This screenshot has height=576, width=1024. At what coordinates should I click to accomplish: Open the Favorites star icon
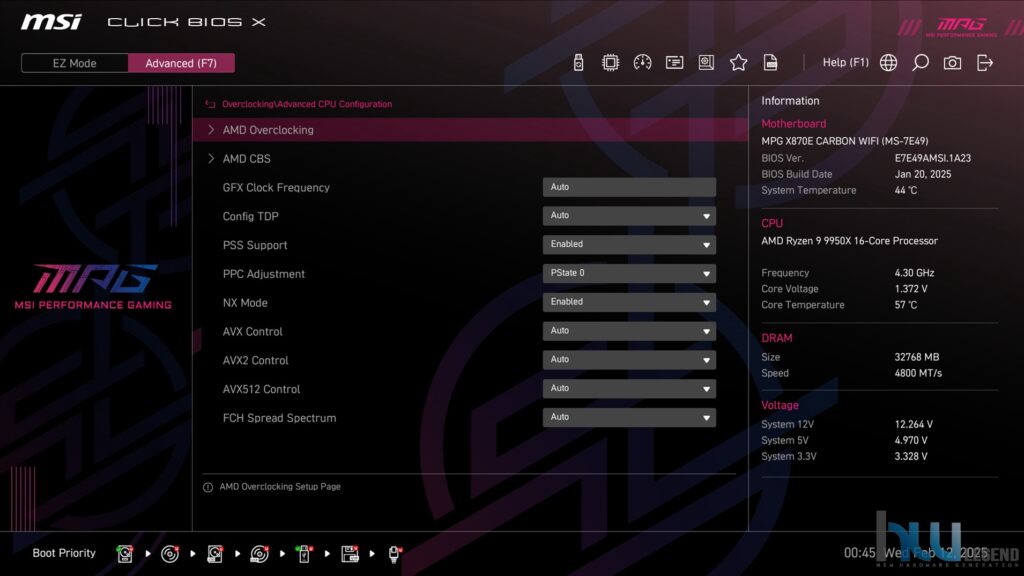click(738, 63)
